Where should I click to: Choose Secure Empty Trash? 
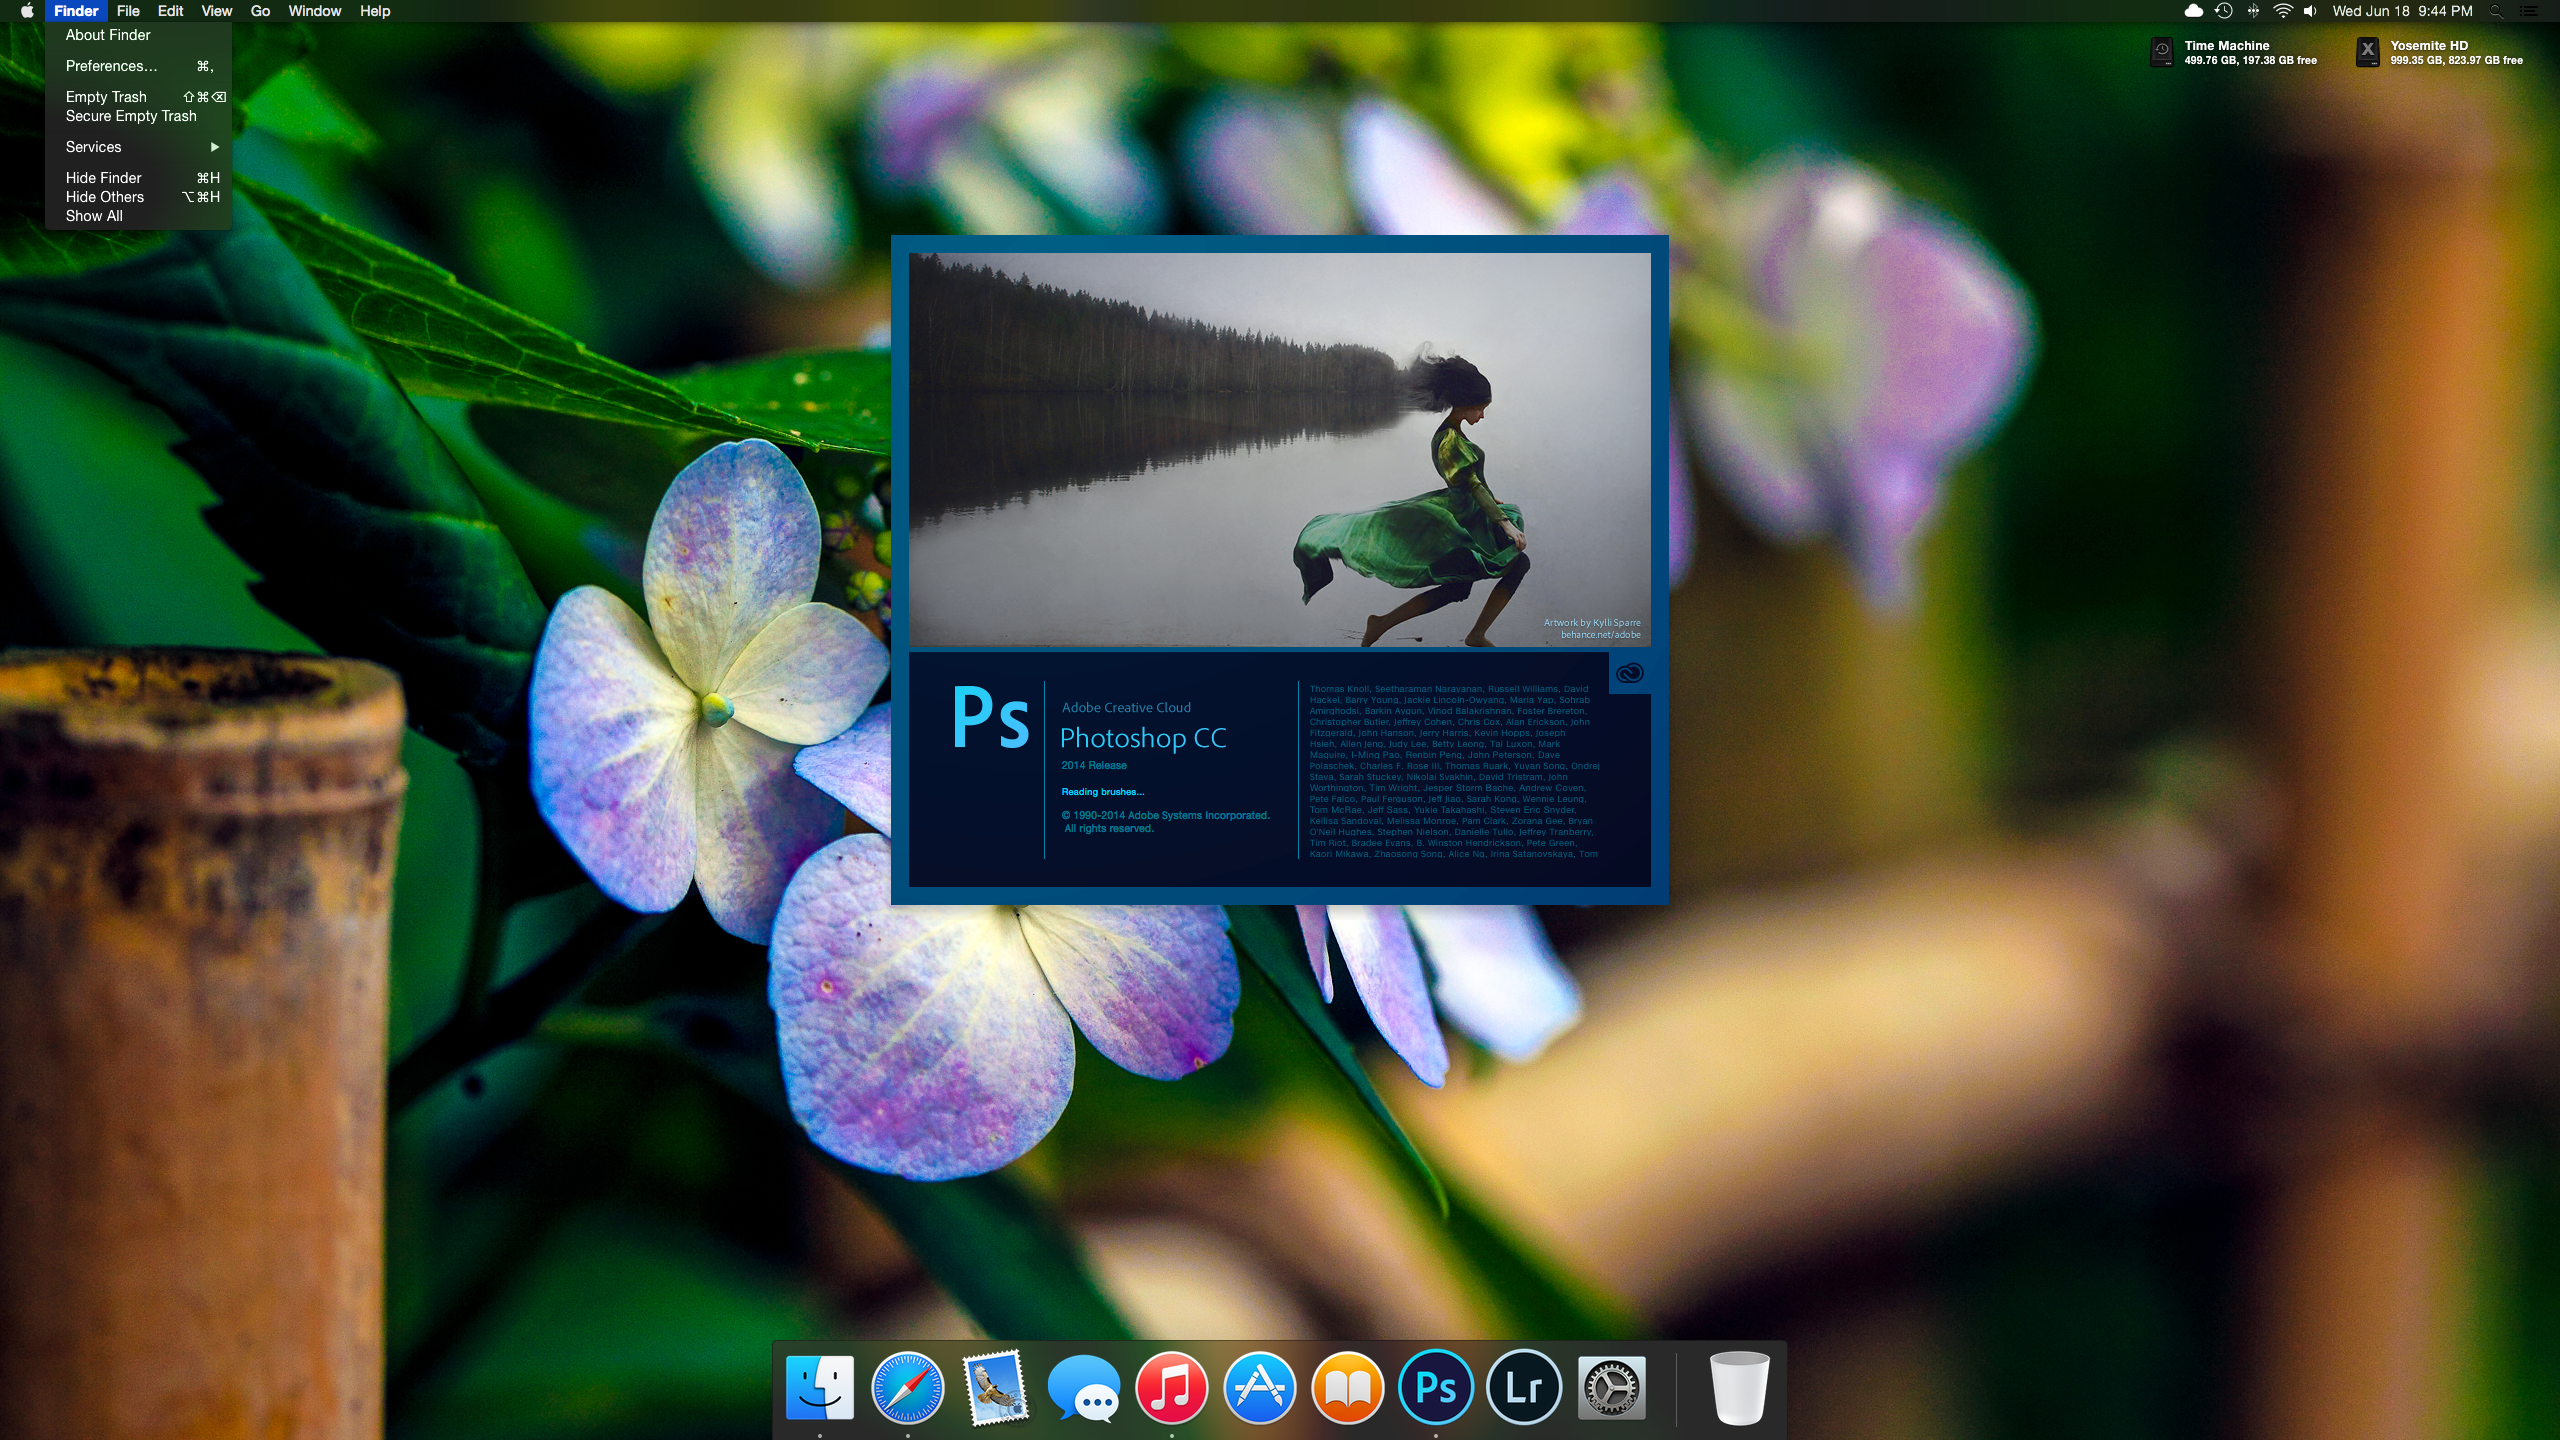138,116
